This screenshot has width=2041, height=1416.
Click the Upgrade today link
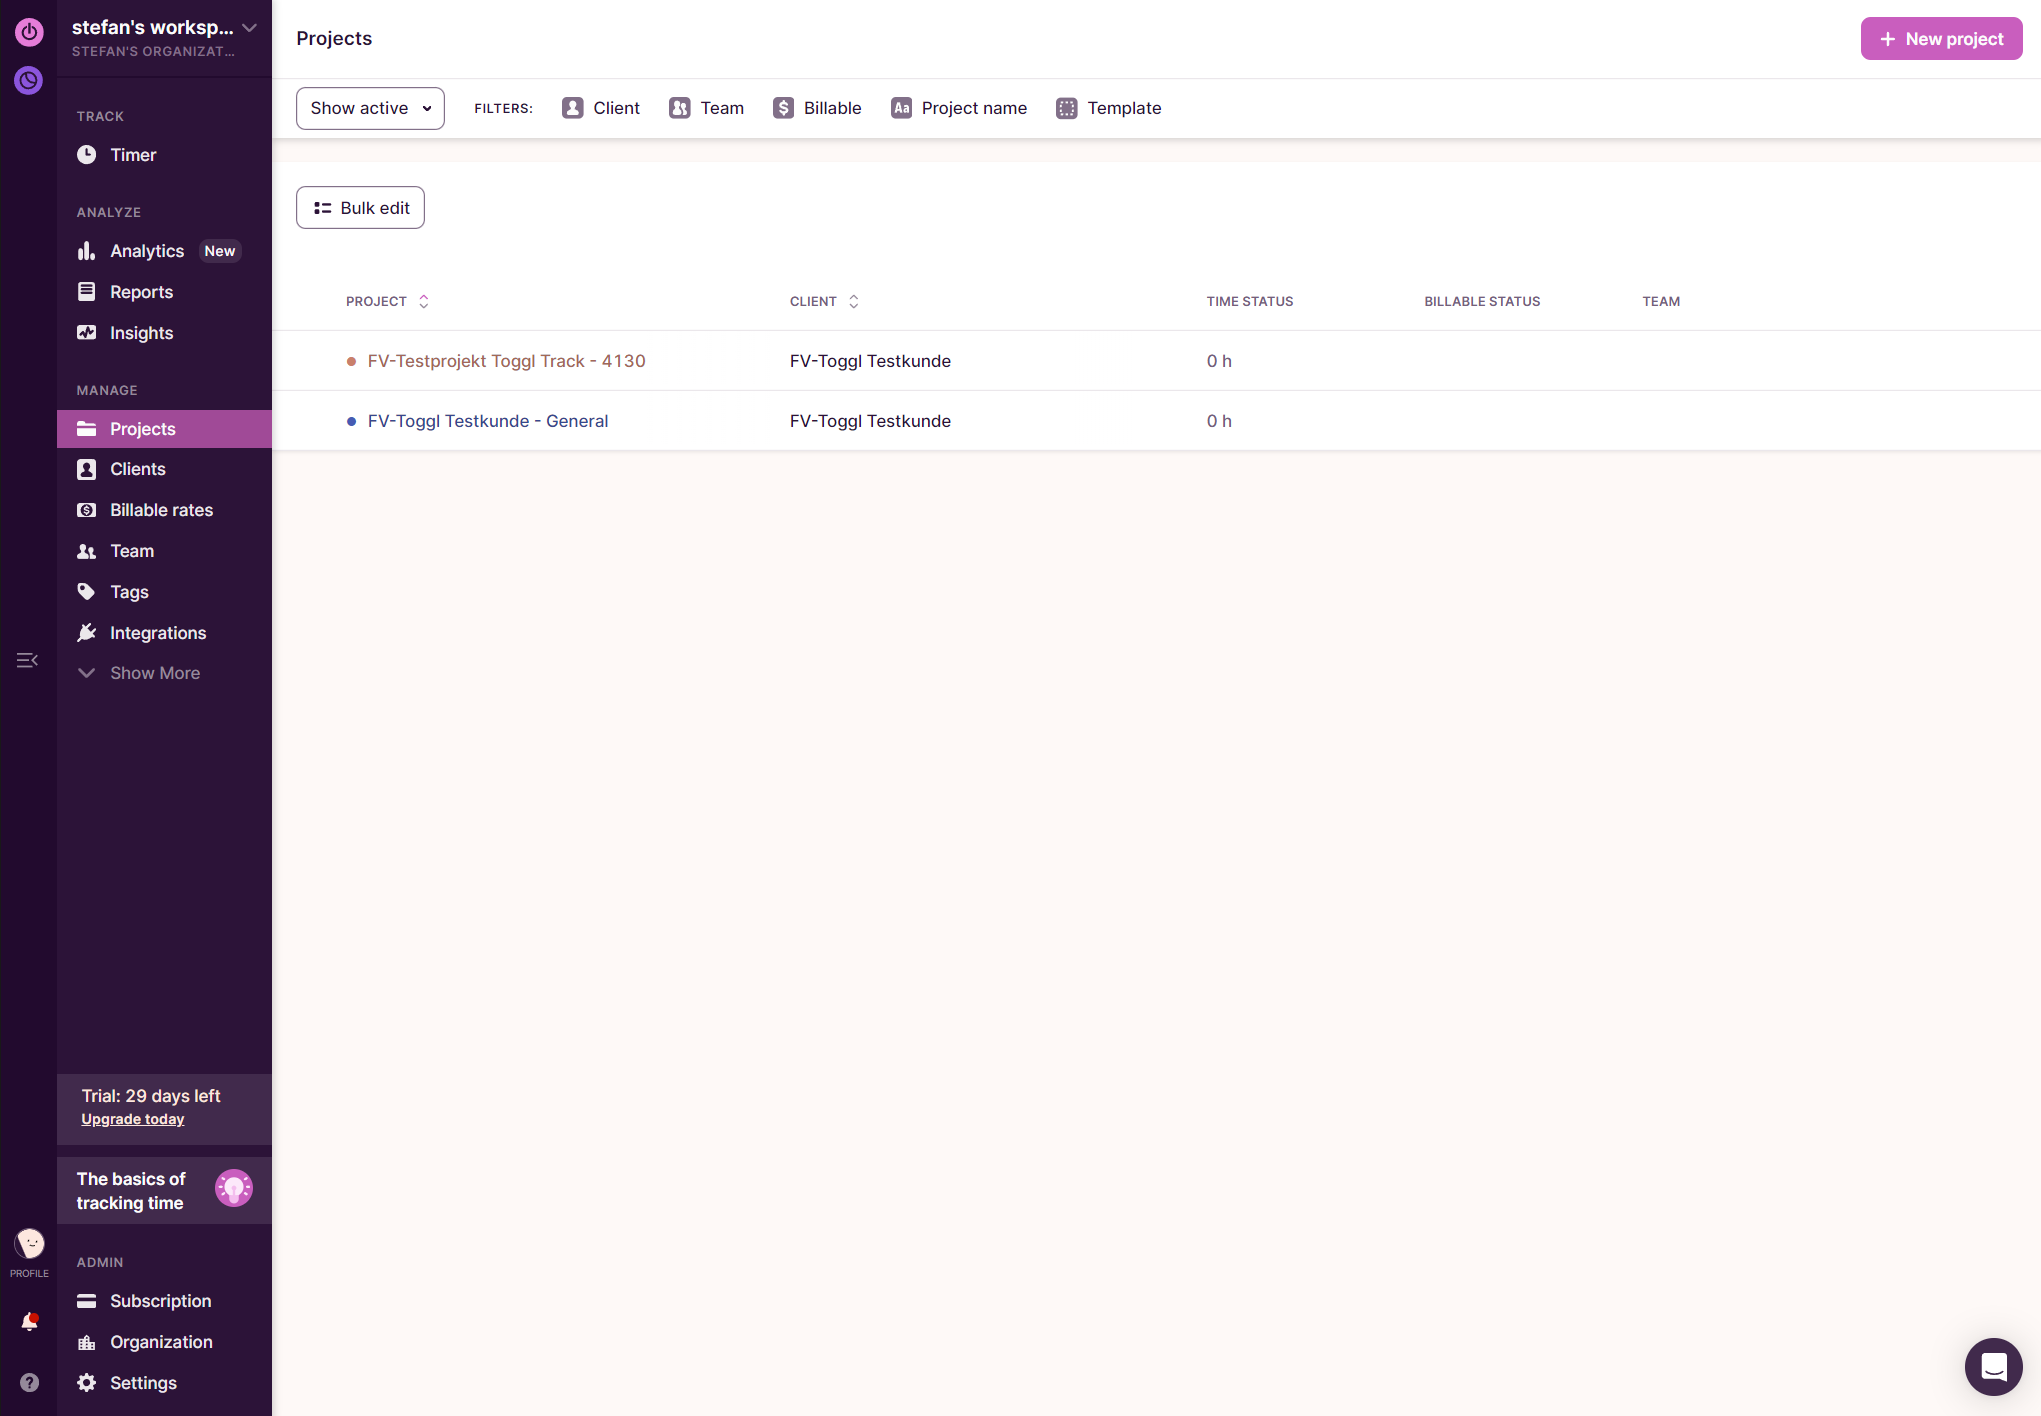tap(133, 1119)
